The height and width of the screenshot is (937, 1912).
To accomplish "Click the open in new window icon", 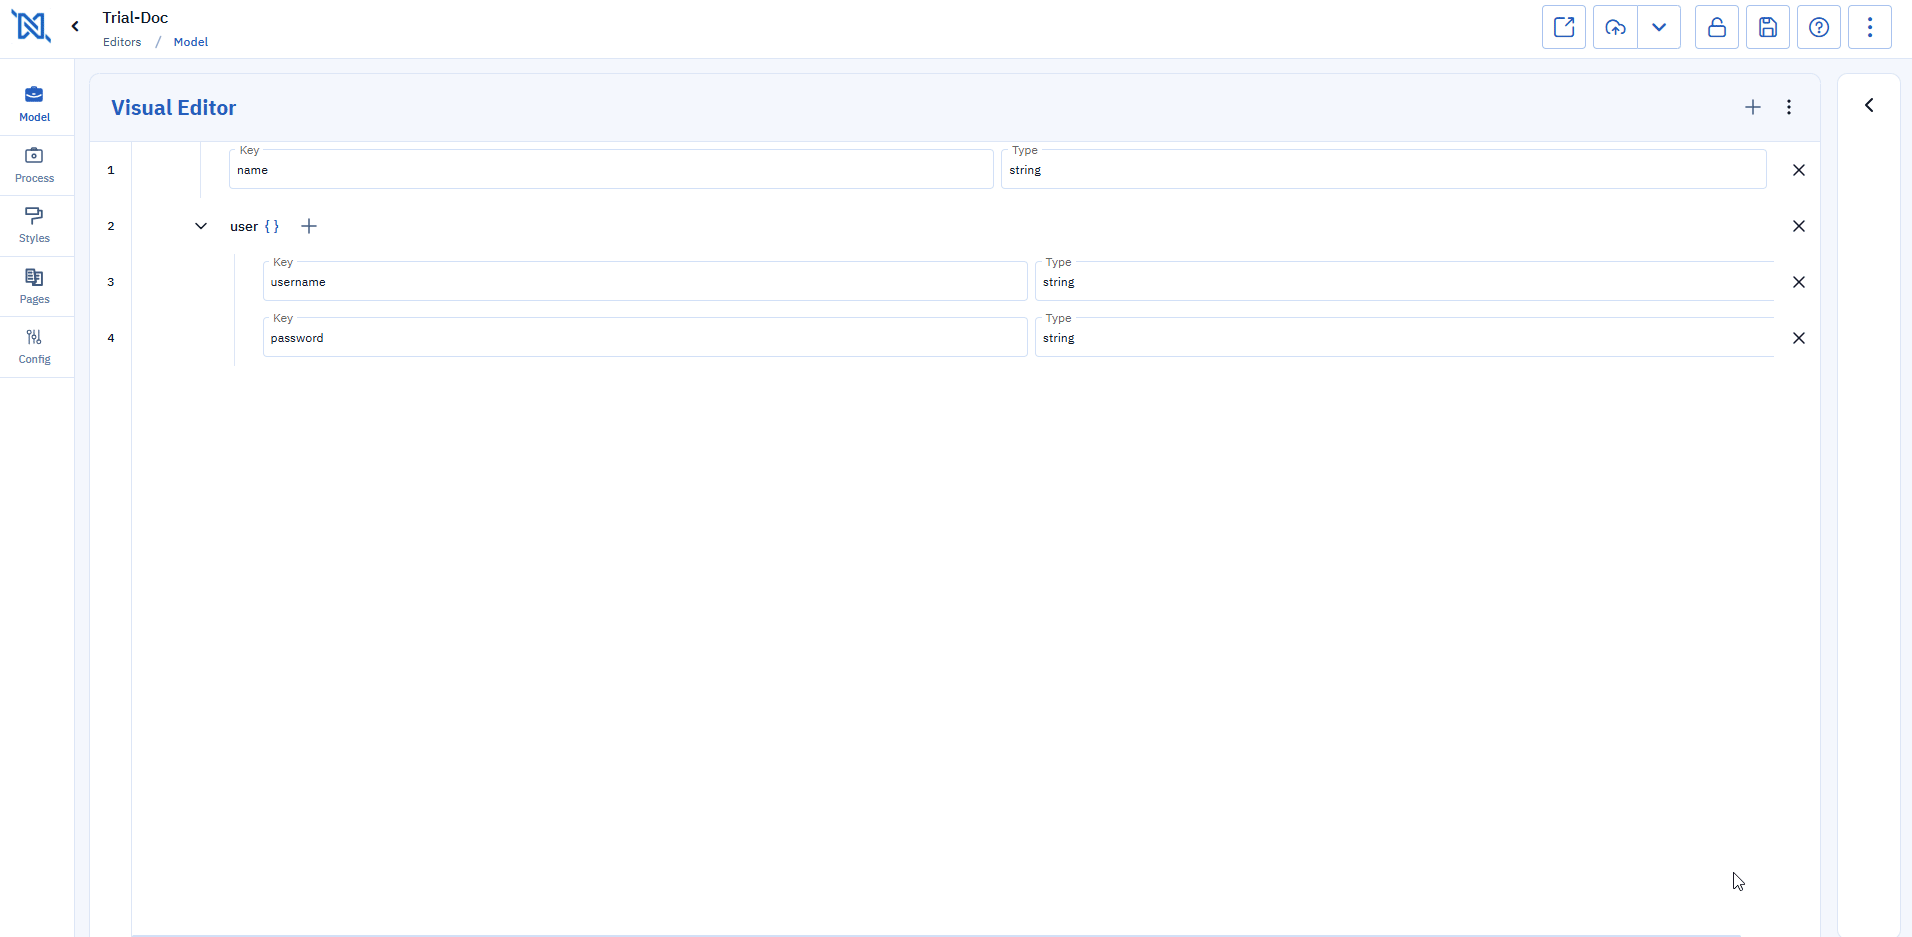I will [1564, 27].
